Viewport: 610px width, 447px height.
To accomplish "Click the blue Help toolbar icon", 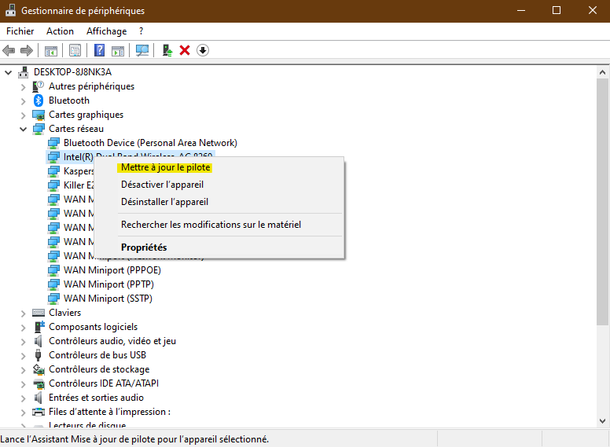I will 99,51.
